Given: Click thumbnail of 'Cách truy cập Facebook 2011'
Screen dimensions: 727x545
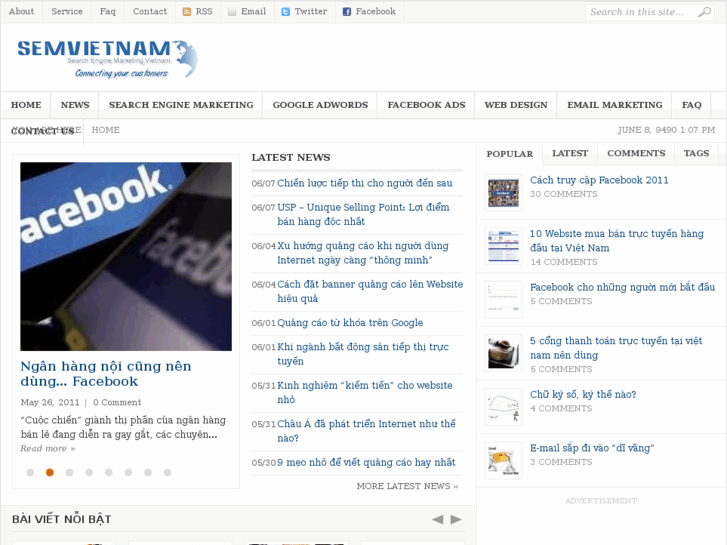Looking at the screenshot, I should pyautogui.click(x=504, y=193).
